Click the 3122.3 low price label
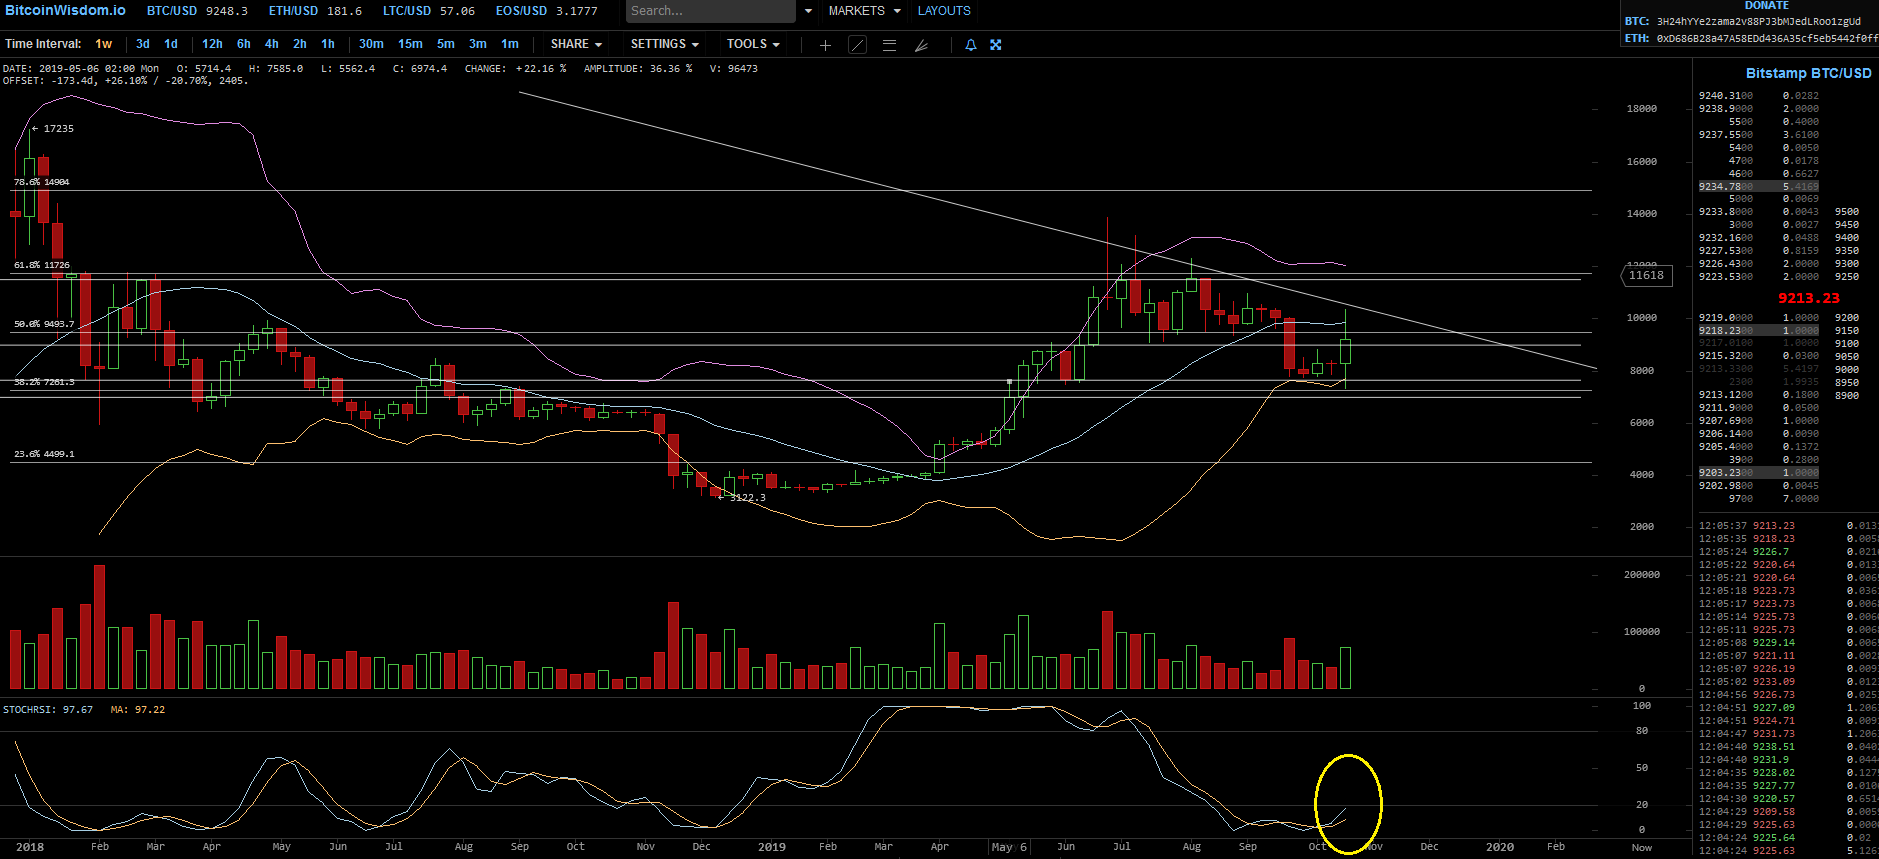The width and height of the screenshot is (1879, 859). [x=748, y=497]
